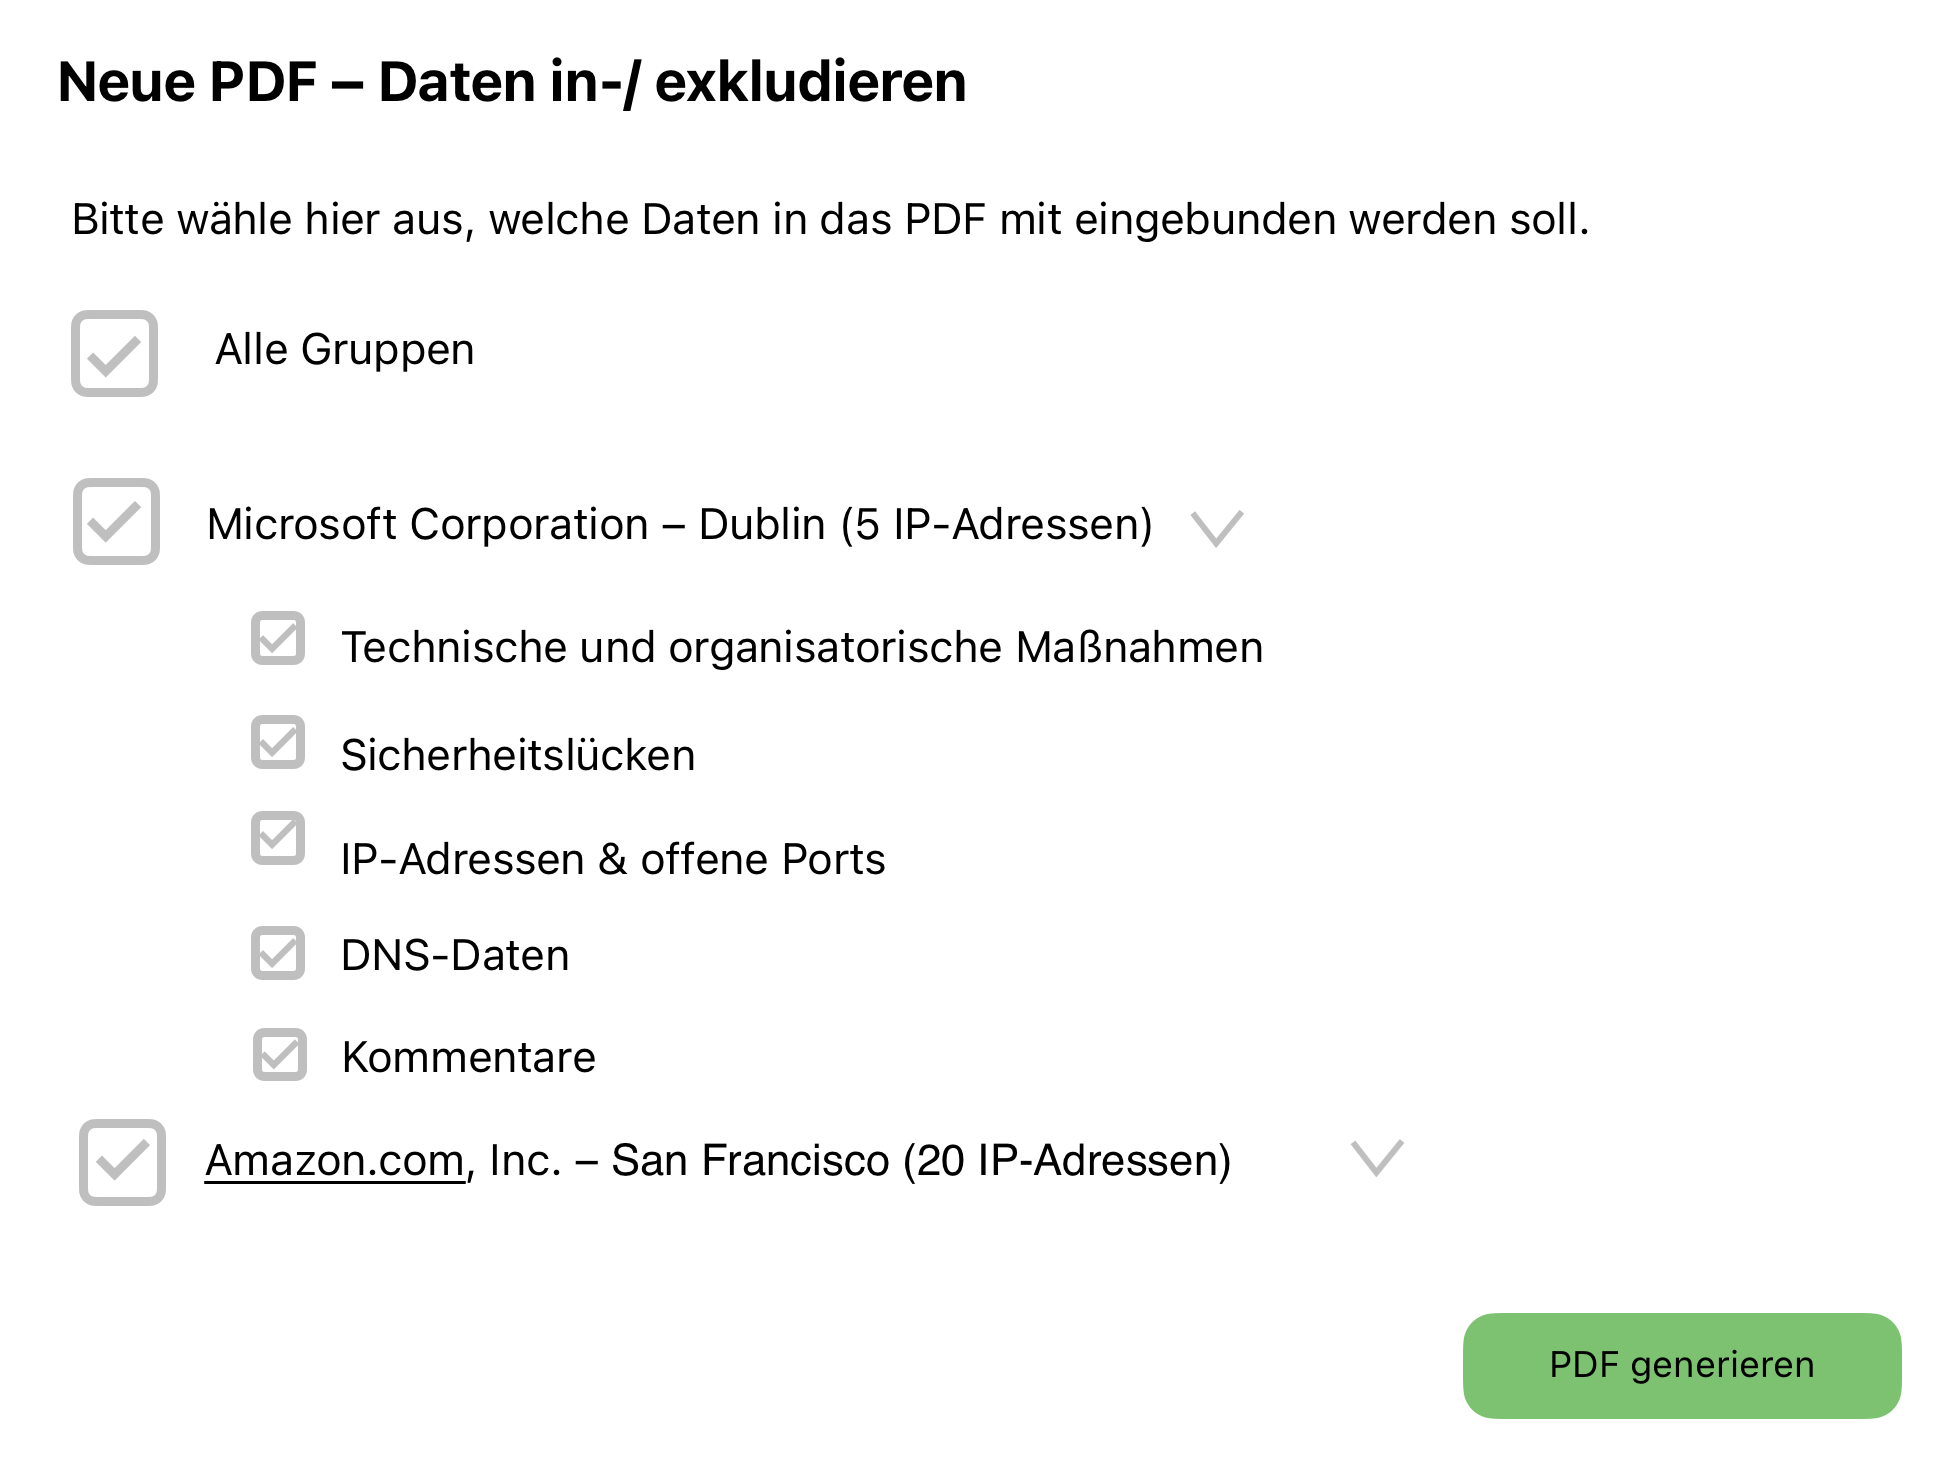Uncheck the Amazon.com San Francisco group checkbox
The width and height of the screenshot is (1960, 1464).
122,1162
